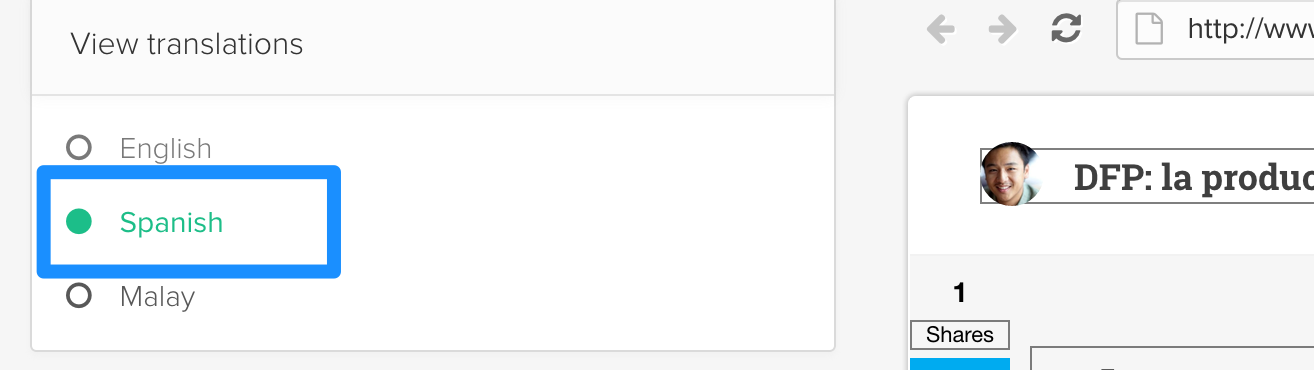
Task: Click the Shares button
Action: (960, 335)
